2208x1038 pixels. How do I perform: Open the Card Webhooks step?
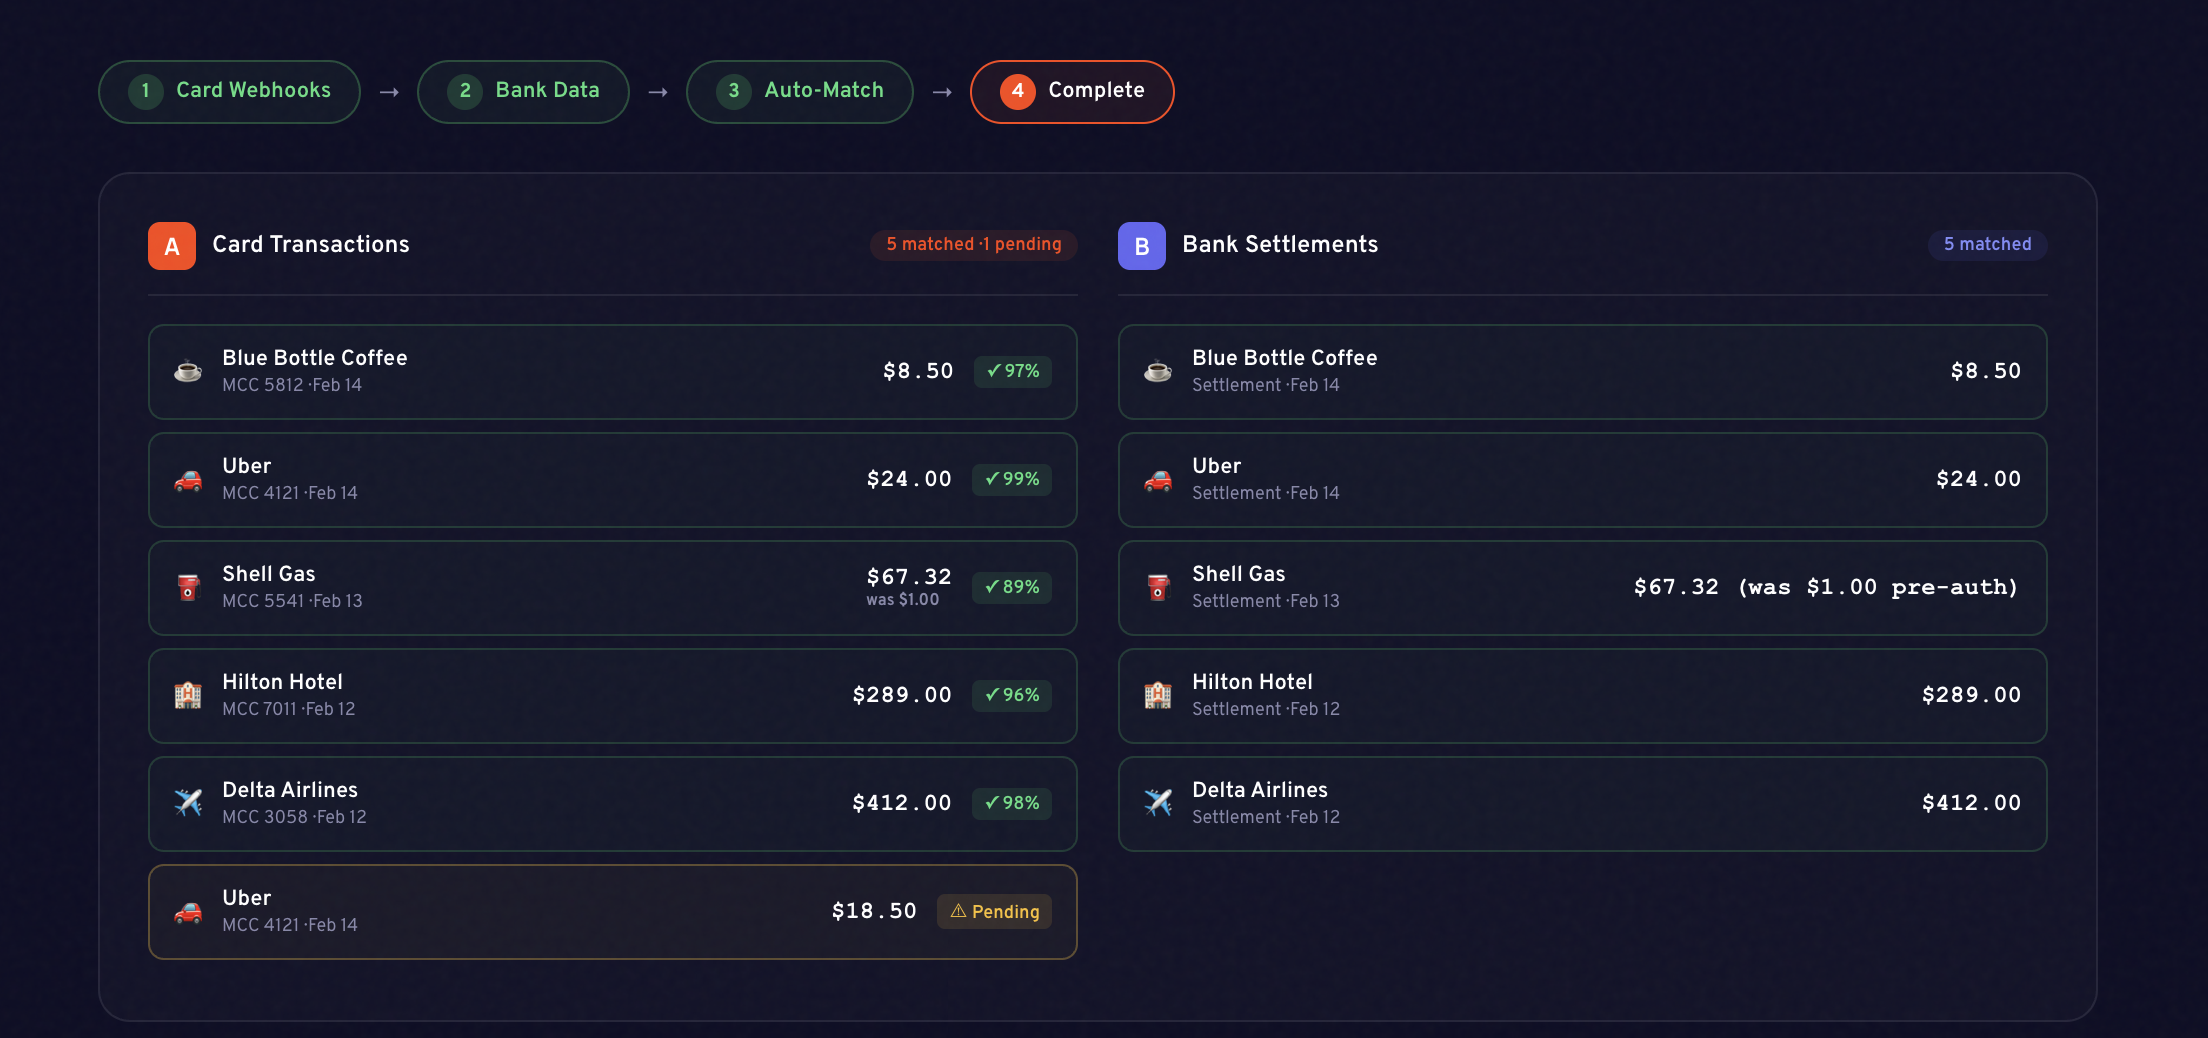(229, 91)
